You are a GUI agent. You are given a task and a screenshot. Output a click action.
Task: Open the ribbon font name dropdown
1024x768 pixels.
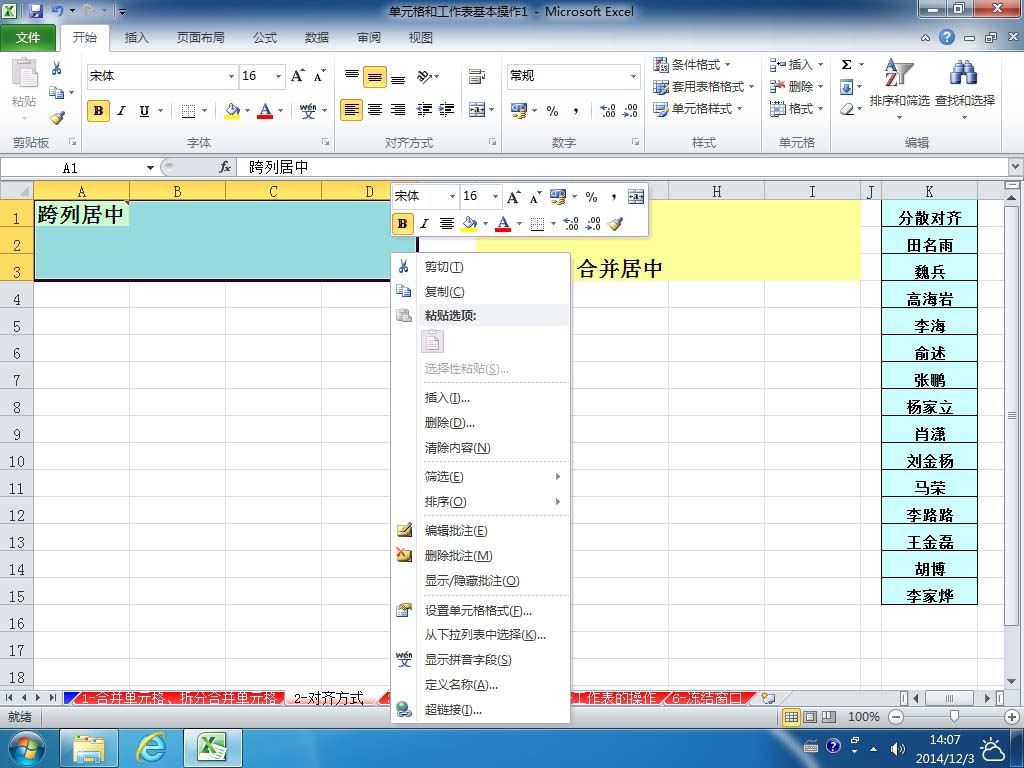(x=231, y=76)
